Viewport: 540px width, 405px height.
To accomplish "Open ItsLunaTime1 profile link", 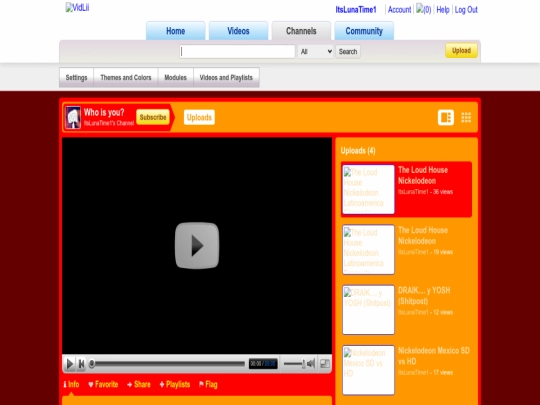I will [356, 10].
